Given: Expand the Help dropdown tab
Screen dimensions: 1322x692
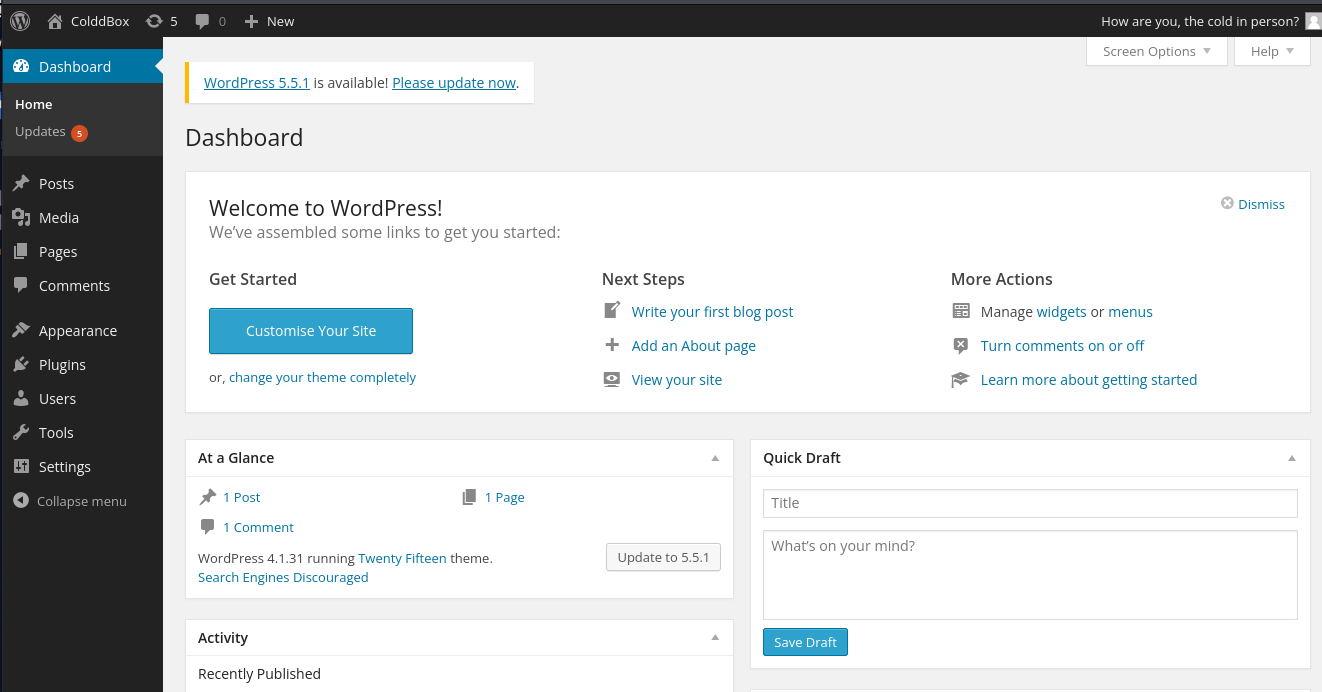Looking at the screenshot, I should point(1272,51).
